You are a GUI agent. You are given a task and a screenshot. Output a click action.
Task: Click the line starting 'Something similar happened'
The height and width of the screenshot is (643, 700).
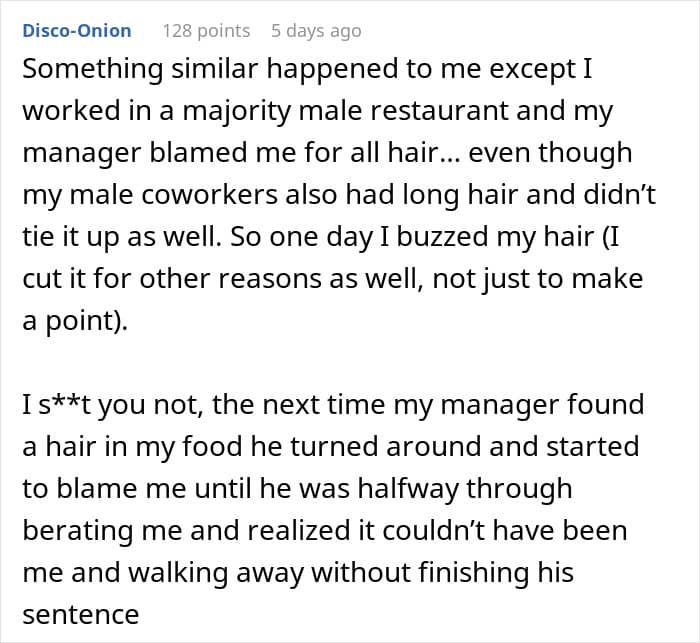307,70
